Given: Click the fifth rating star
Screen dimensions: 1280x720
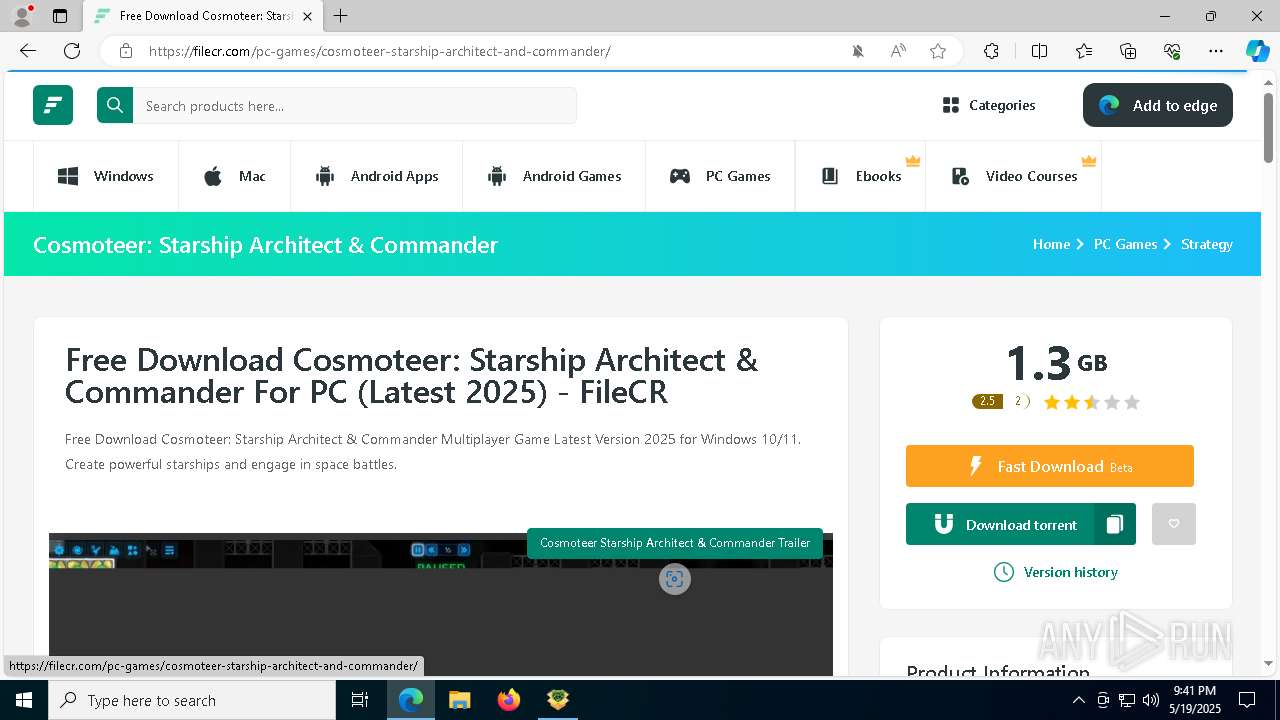Looking at the screenshot, I should pos(1132,402).
